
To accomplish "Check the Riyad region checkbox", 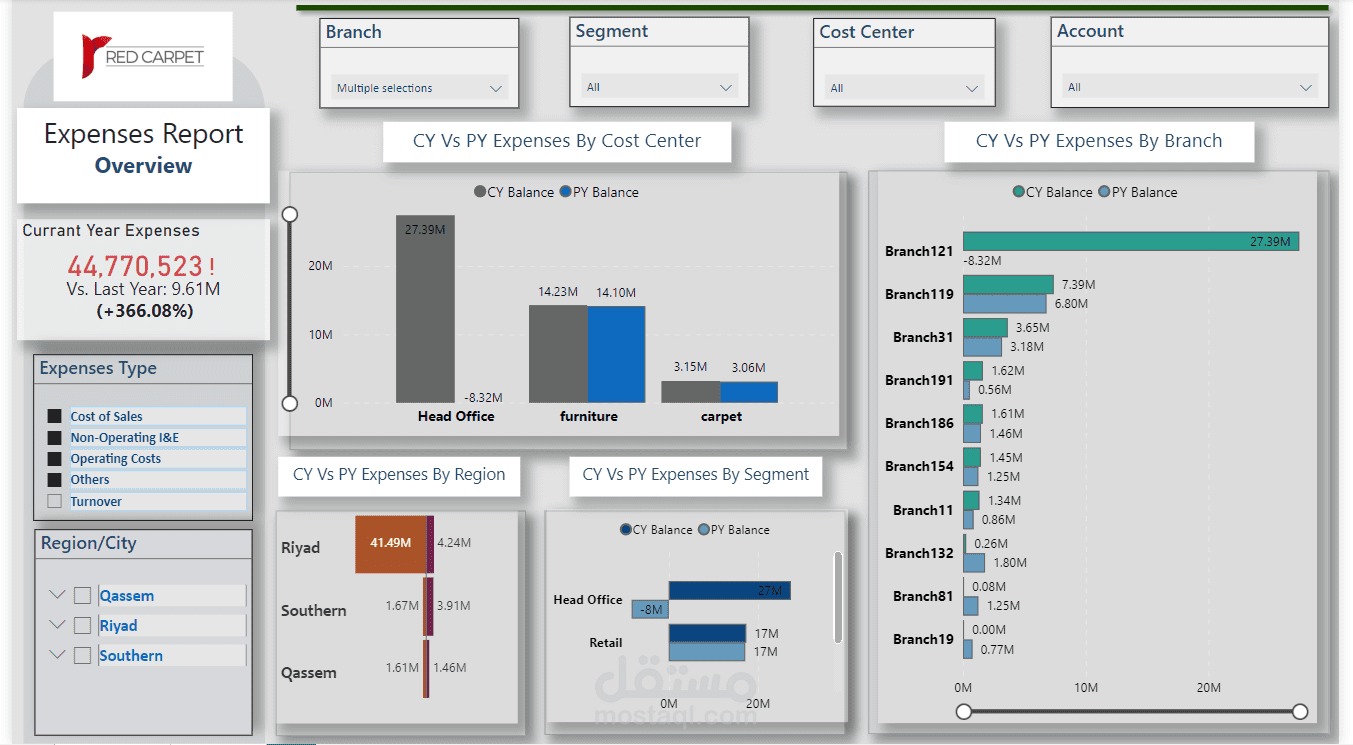I will click(x=82, y=625).
